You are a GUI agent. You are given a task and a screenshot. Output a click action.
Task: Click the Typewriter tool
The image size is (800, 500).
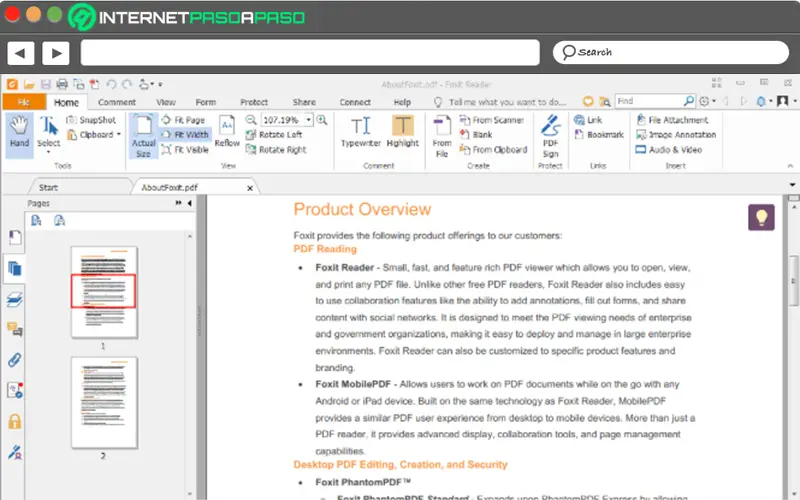[361, 131]
